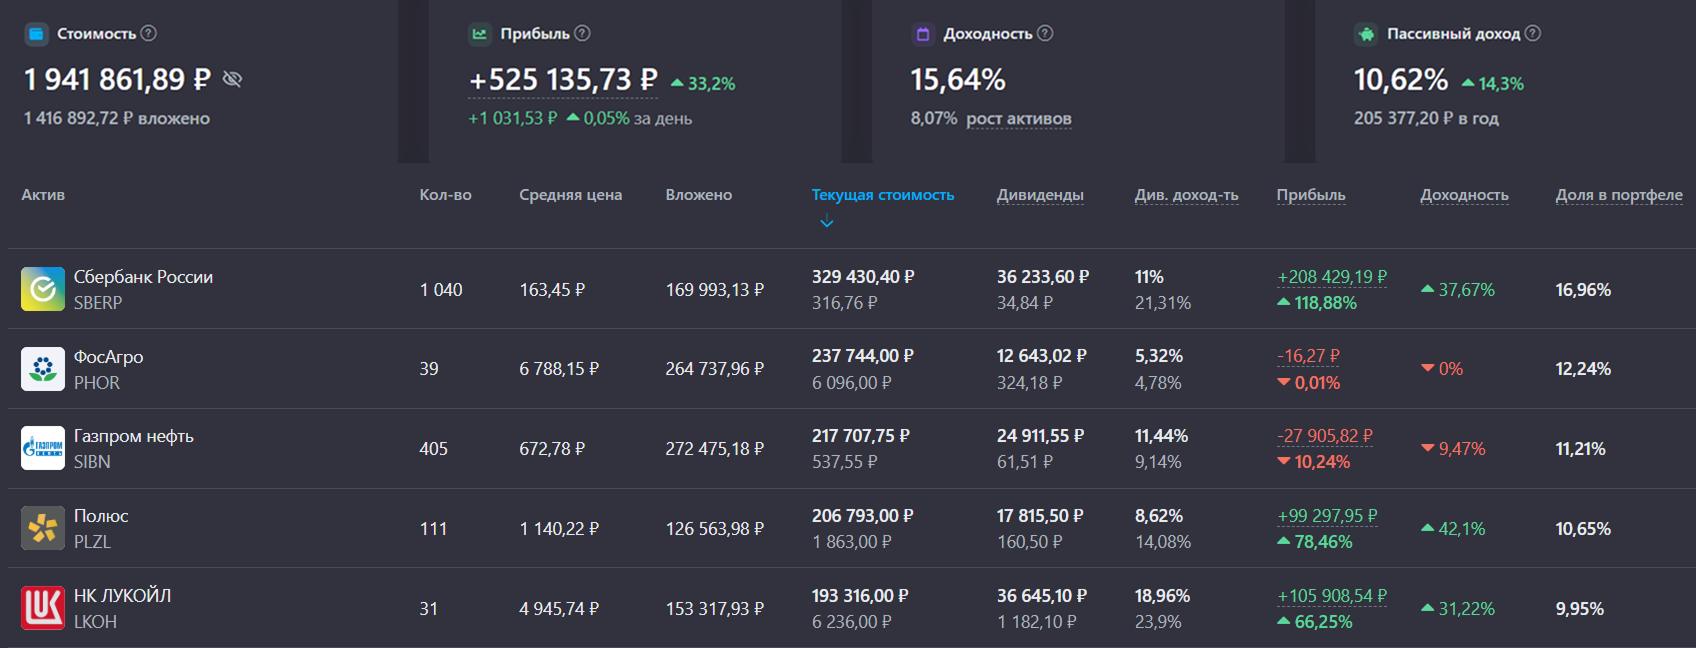Screen dimensions: 1696x648
Task: Sort table by Див. доход-ть column
Action: pyautogui.click(x=1186, y=195)
